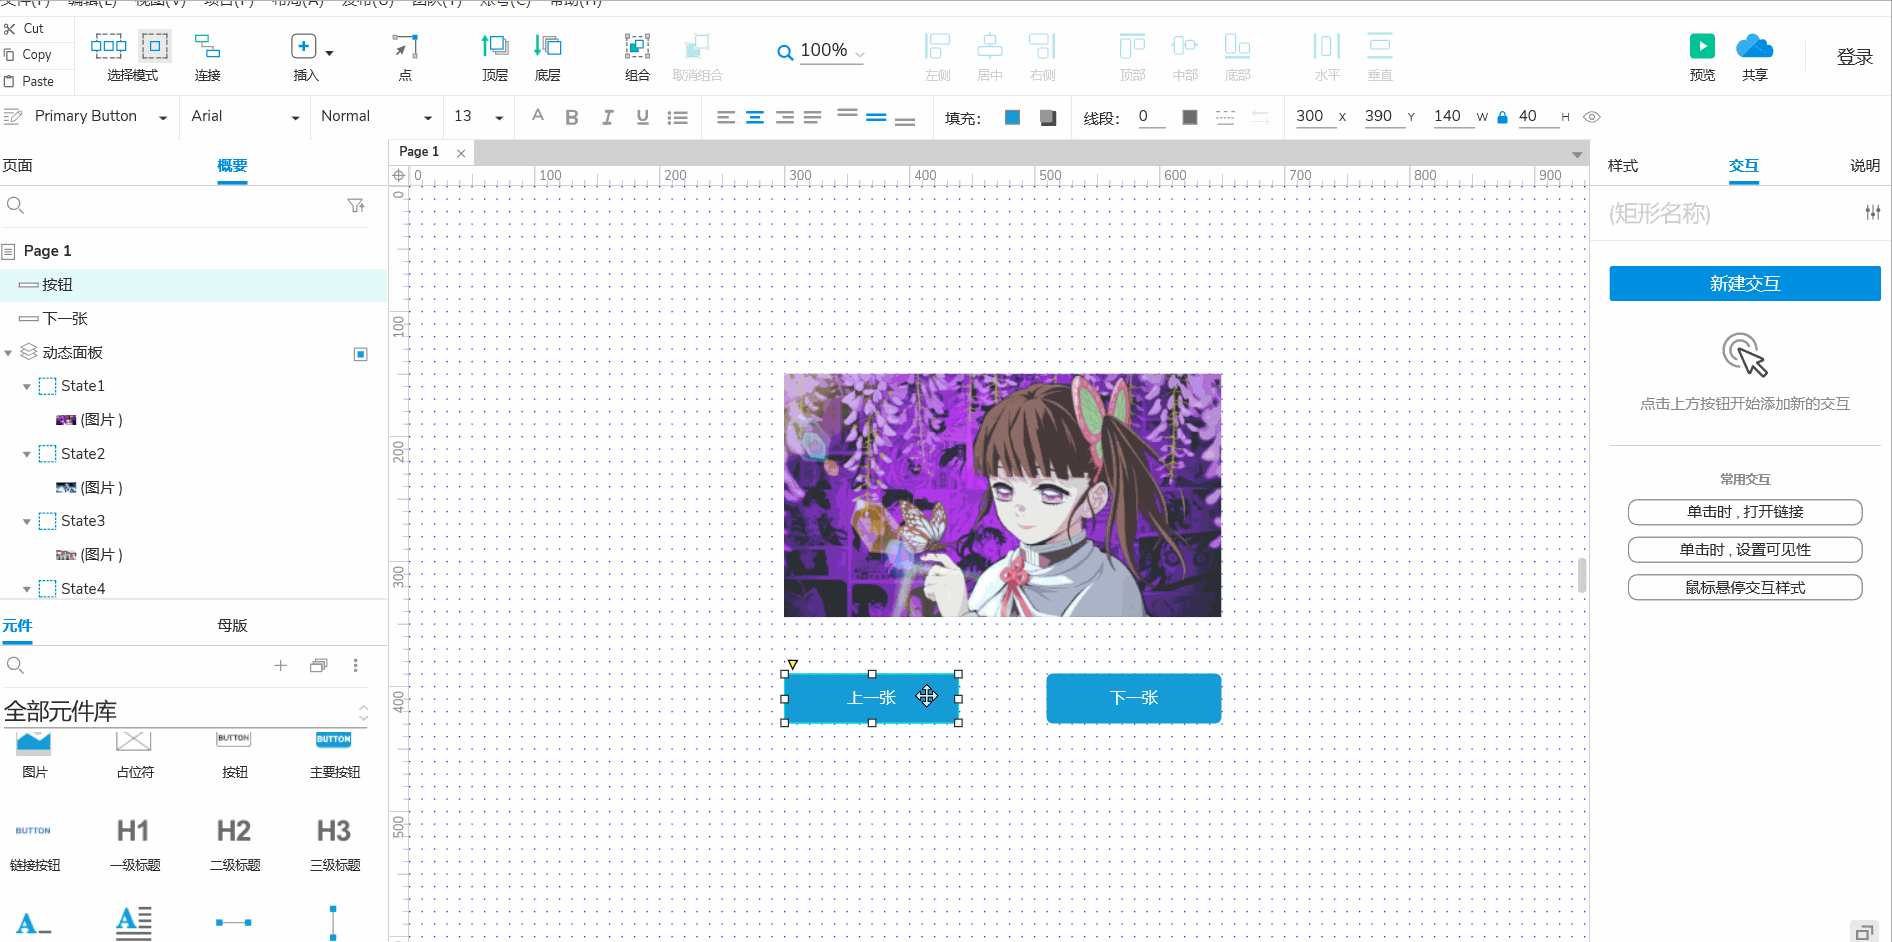Toggle widget visibility eye icon
Viewport: 1892px width, 942px height.
point(1592,117)
